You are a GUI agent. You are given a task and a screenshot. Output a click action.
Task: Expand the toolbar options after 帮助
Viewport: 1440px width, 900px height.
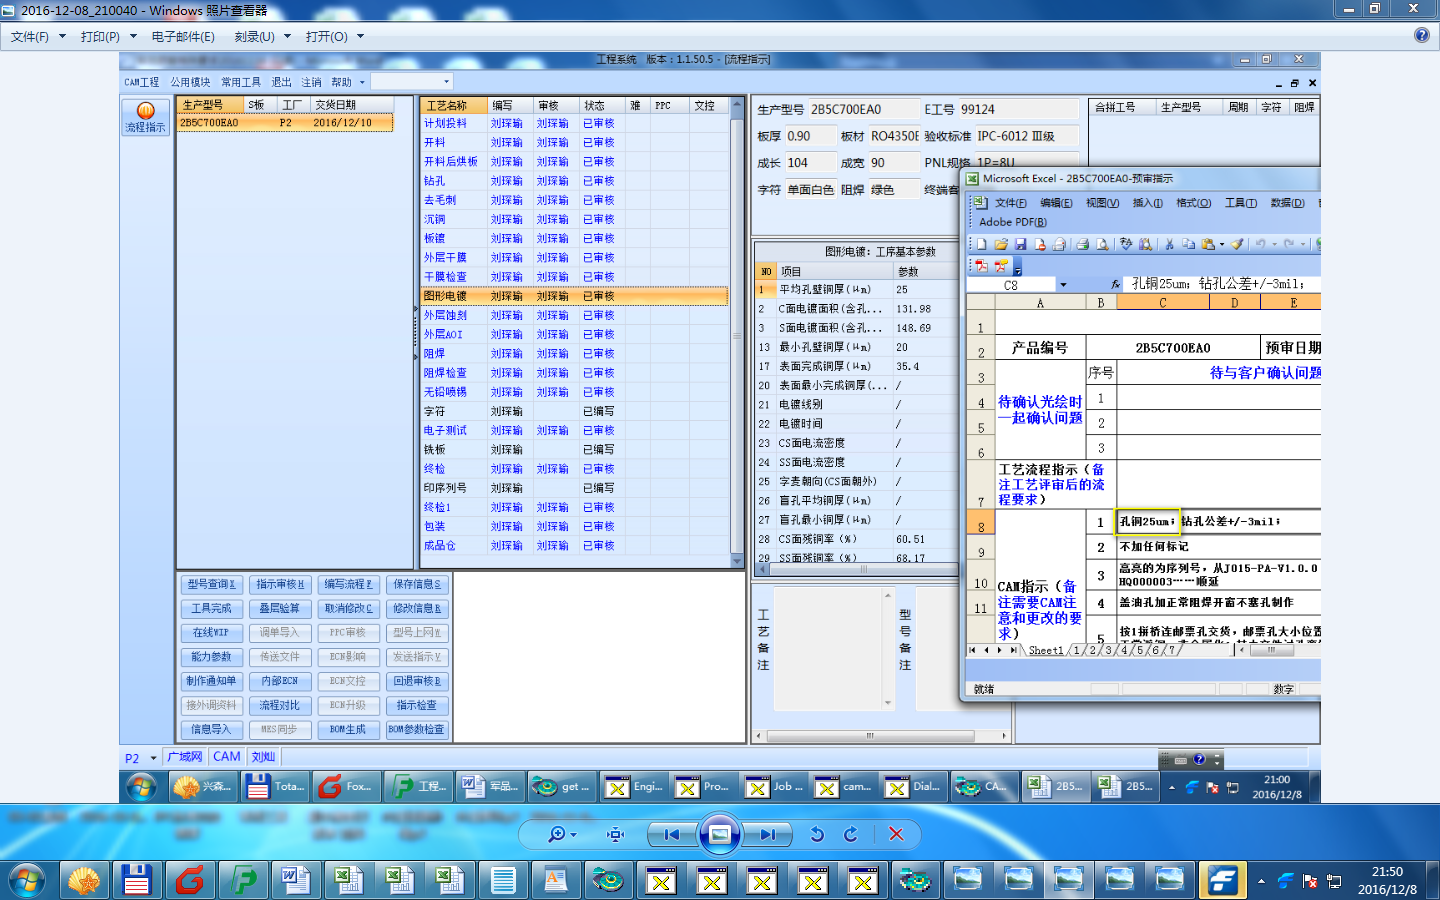362,82
